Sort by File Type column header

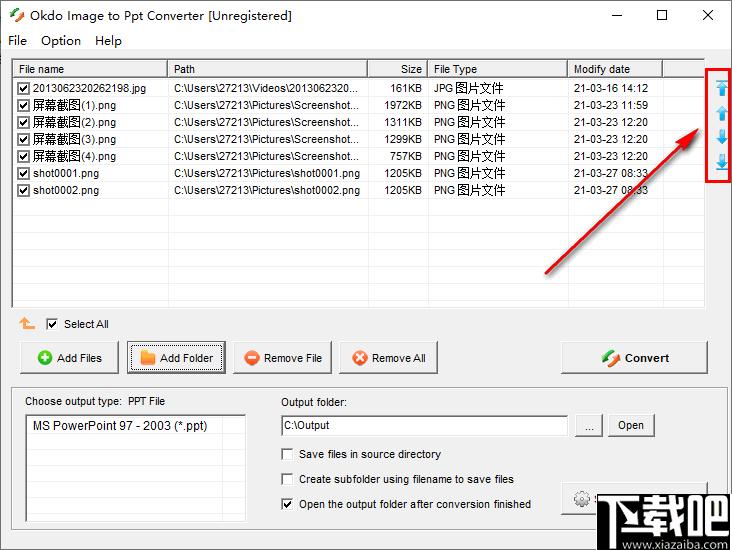(498, 69)
